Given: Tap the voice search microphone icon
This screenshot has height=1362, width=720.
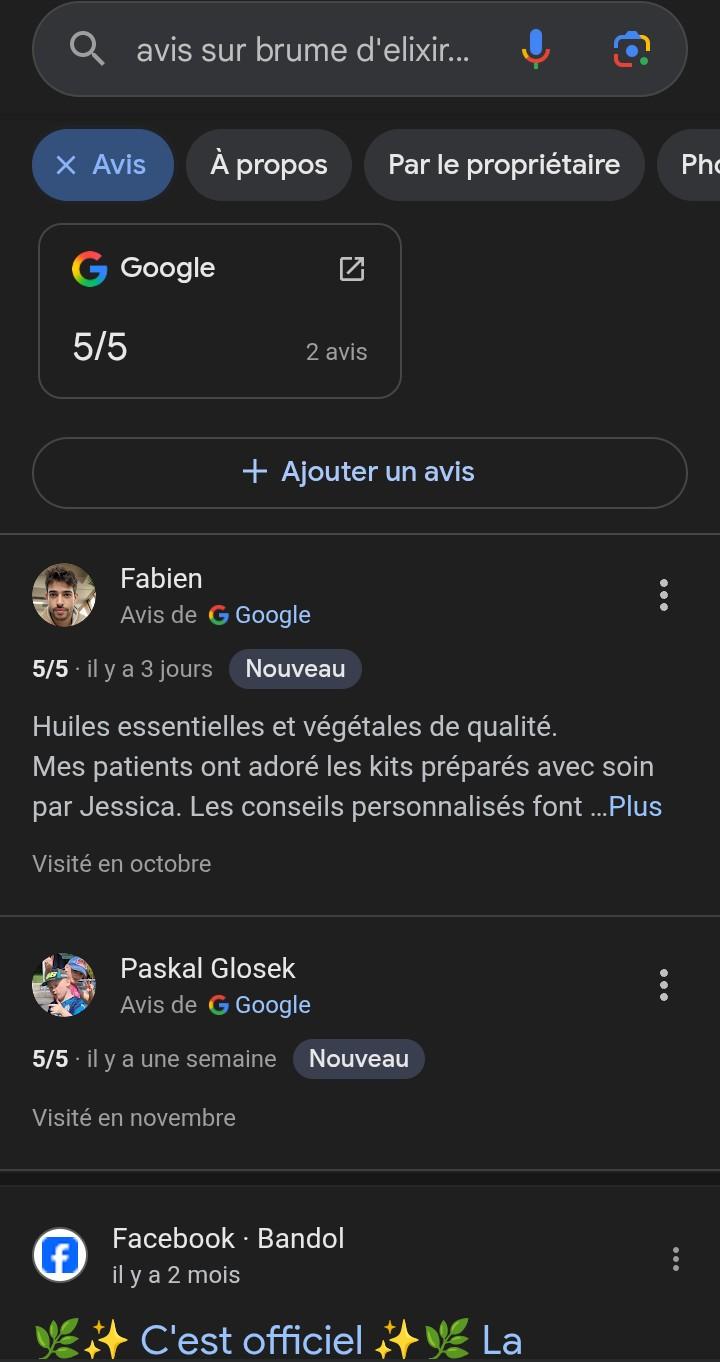Looking at the screenshot, I should click(x=536, y=48).
